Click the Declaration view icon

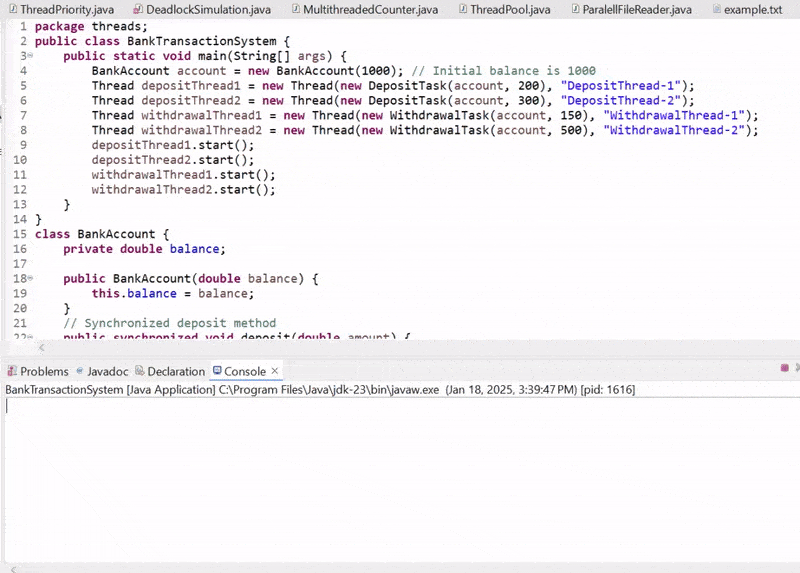[x=139, y=371]
